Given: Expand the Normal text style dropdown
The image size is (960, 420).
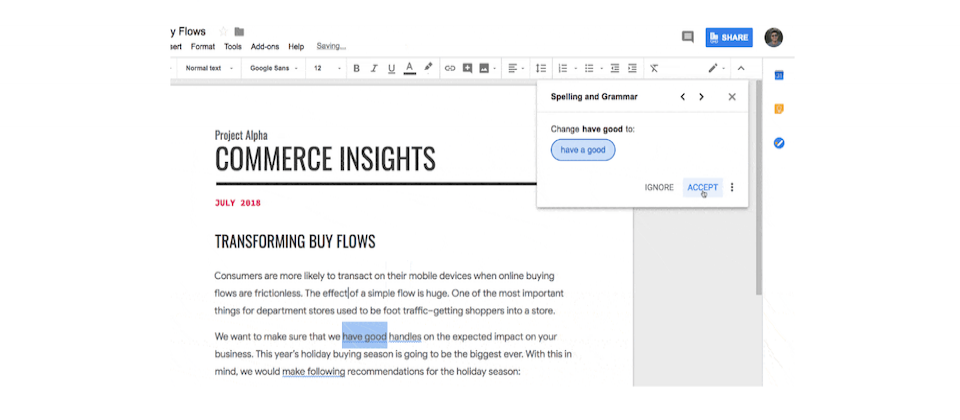Looking at the screenshot, I should pos(209,68).
